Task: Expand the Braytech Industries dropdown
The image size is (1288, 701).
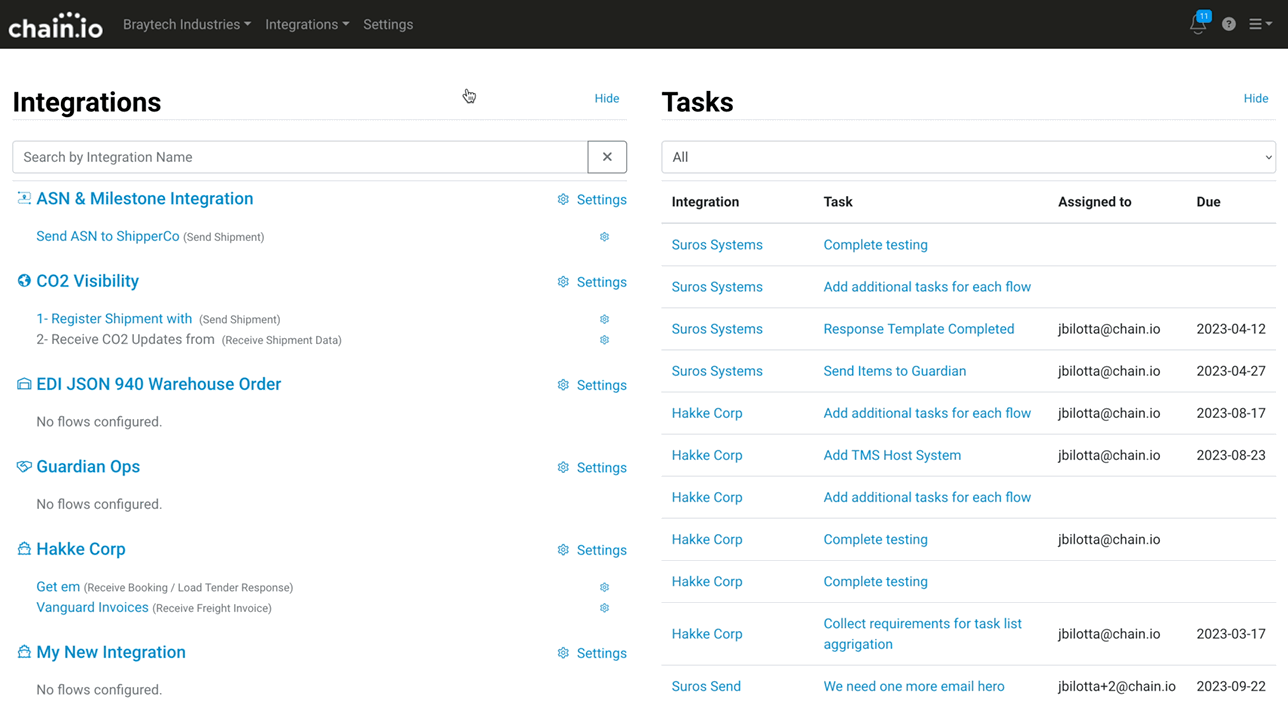Action: coord(187,24)
